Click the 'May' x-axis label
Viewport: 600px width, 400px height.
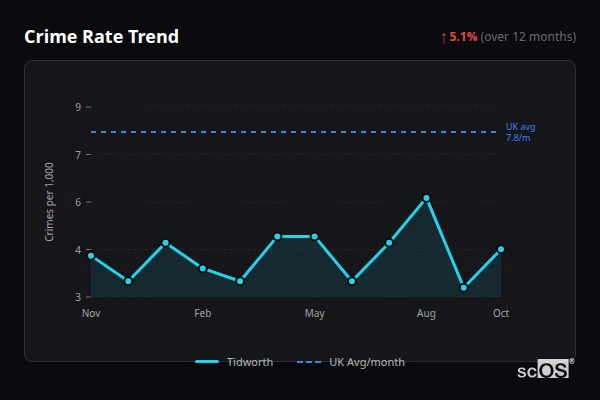point(315,313)
